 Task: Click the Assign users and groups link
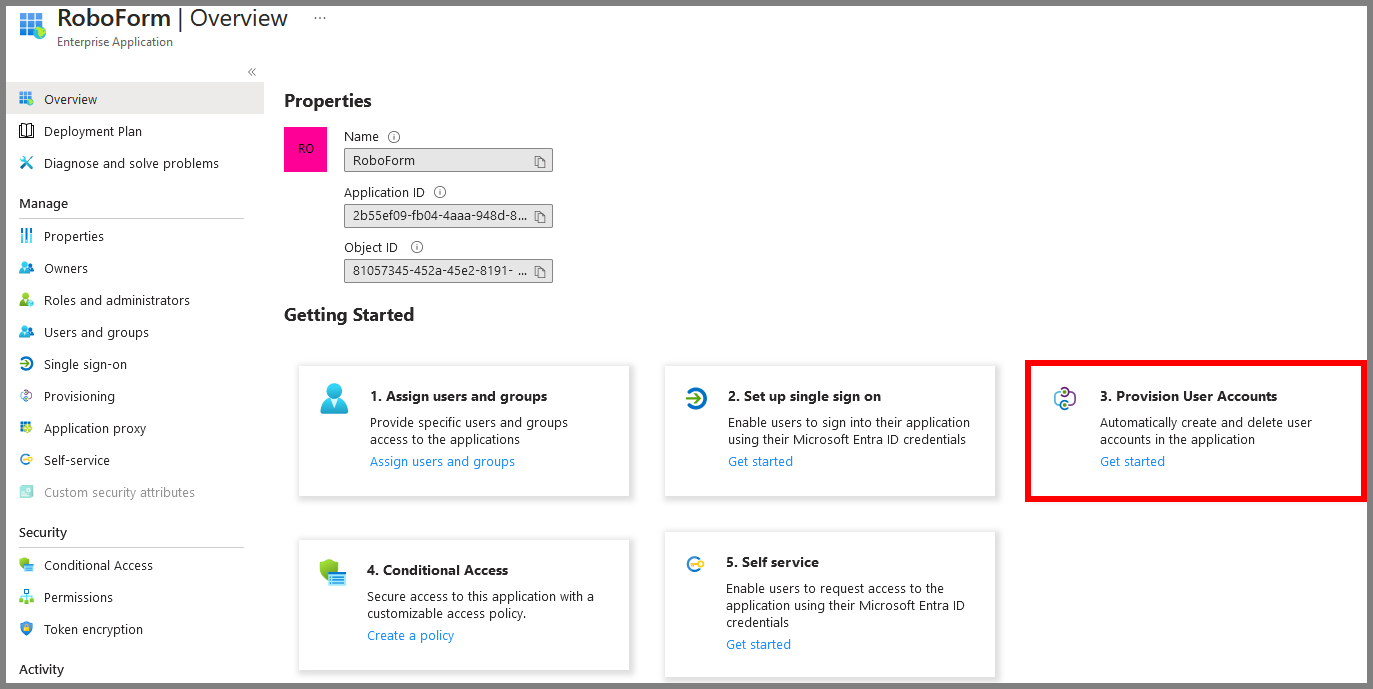[442, 461]
